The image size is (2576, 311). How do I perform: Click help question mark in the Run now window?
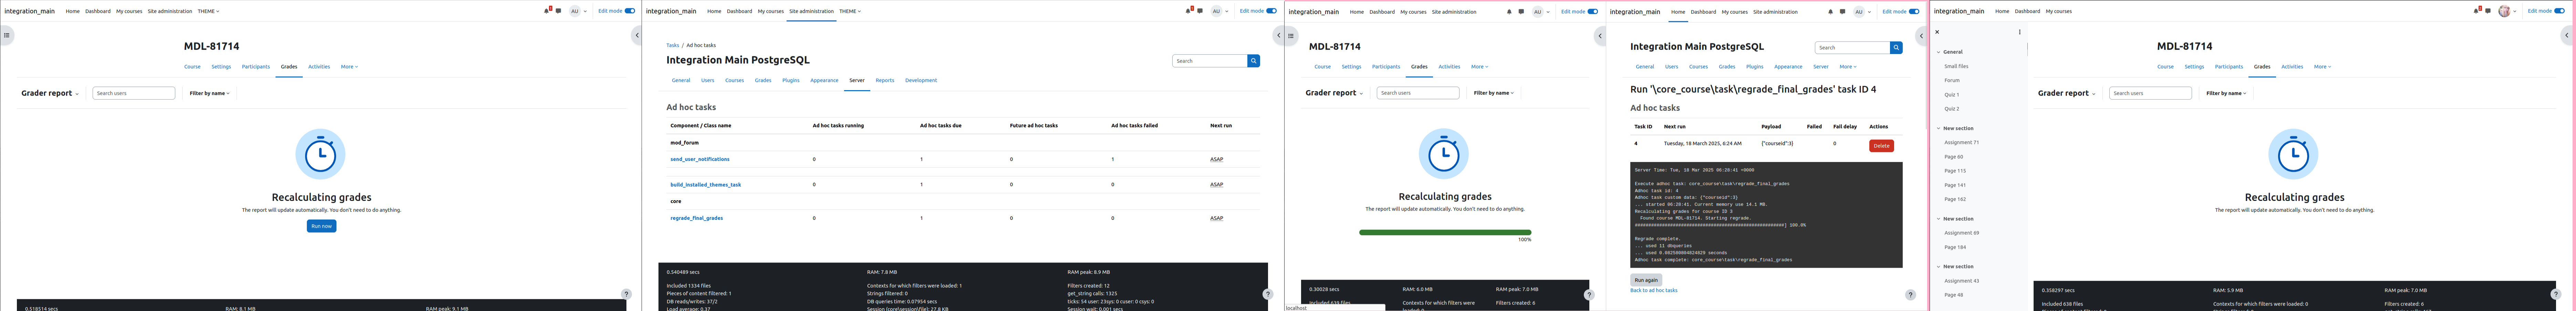click(x=626, y=294)
